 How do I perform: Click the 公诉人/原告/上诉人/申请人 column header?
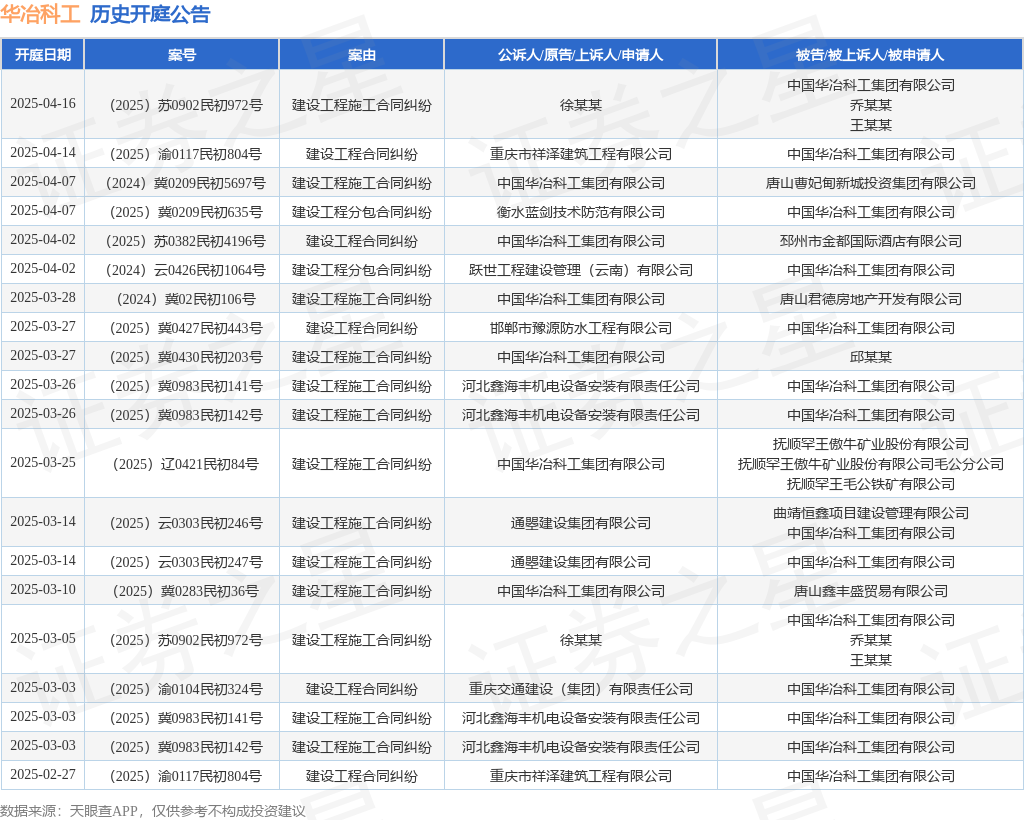[x=581, y=55]
